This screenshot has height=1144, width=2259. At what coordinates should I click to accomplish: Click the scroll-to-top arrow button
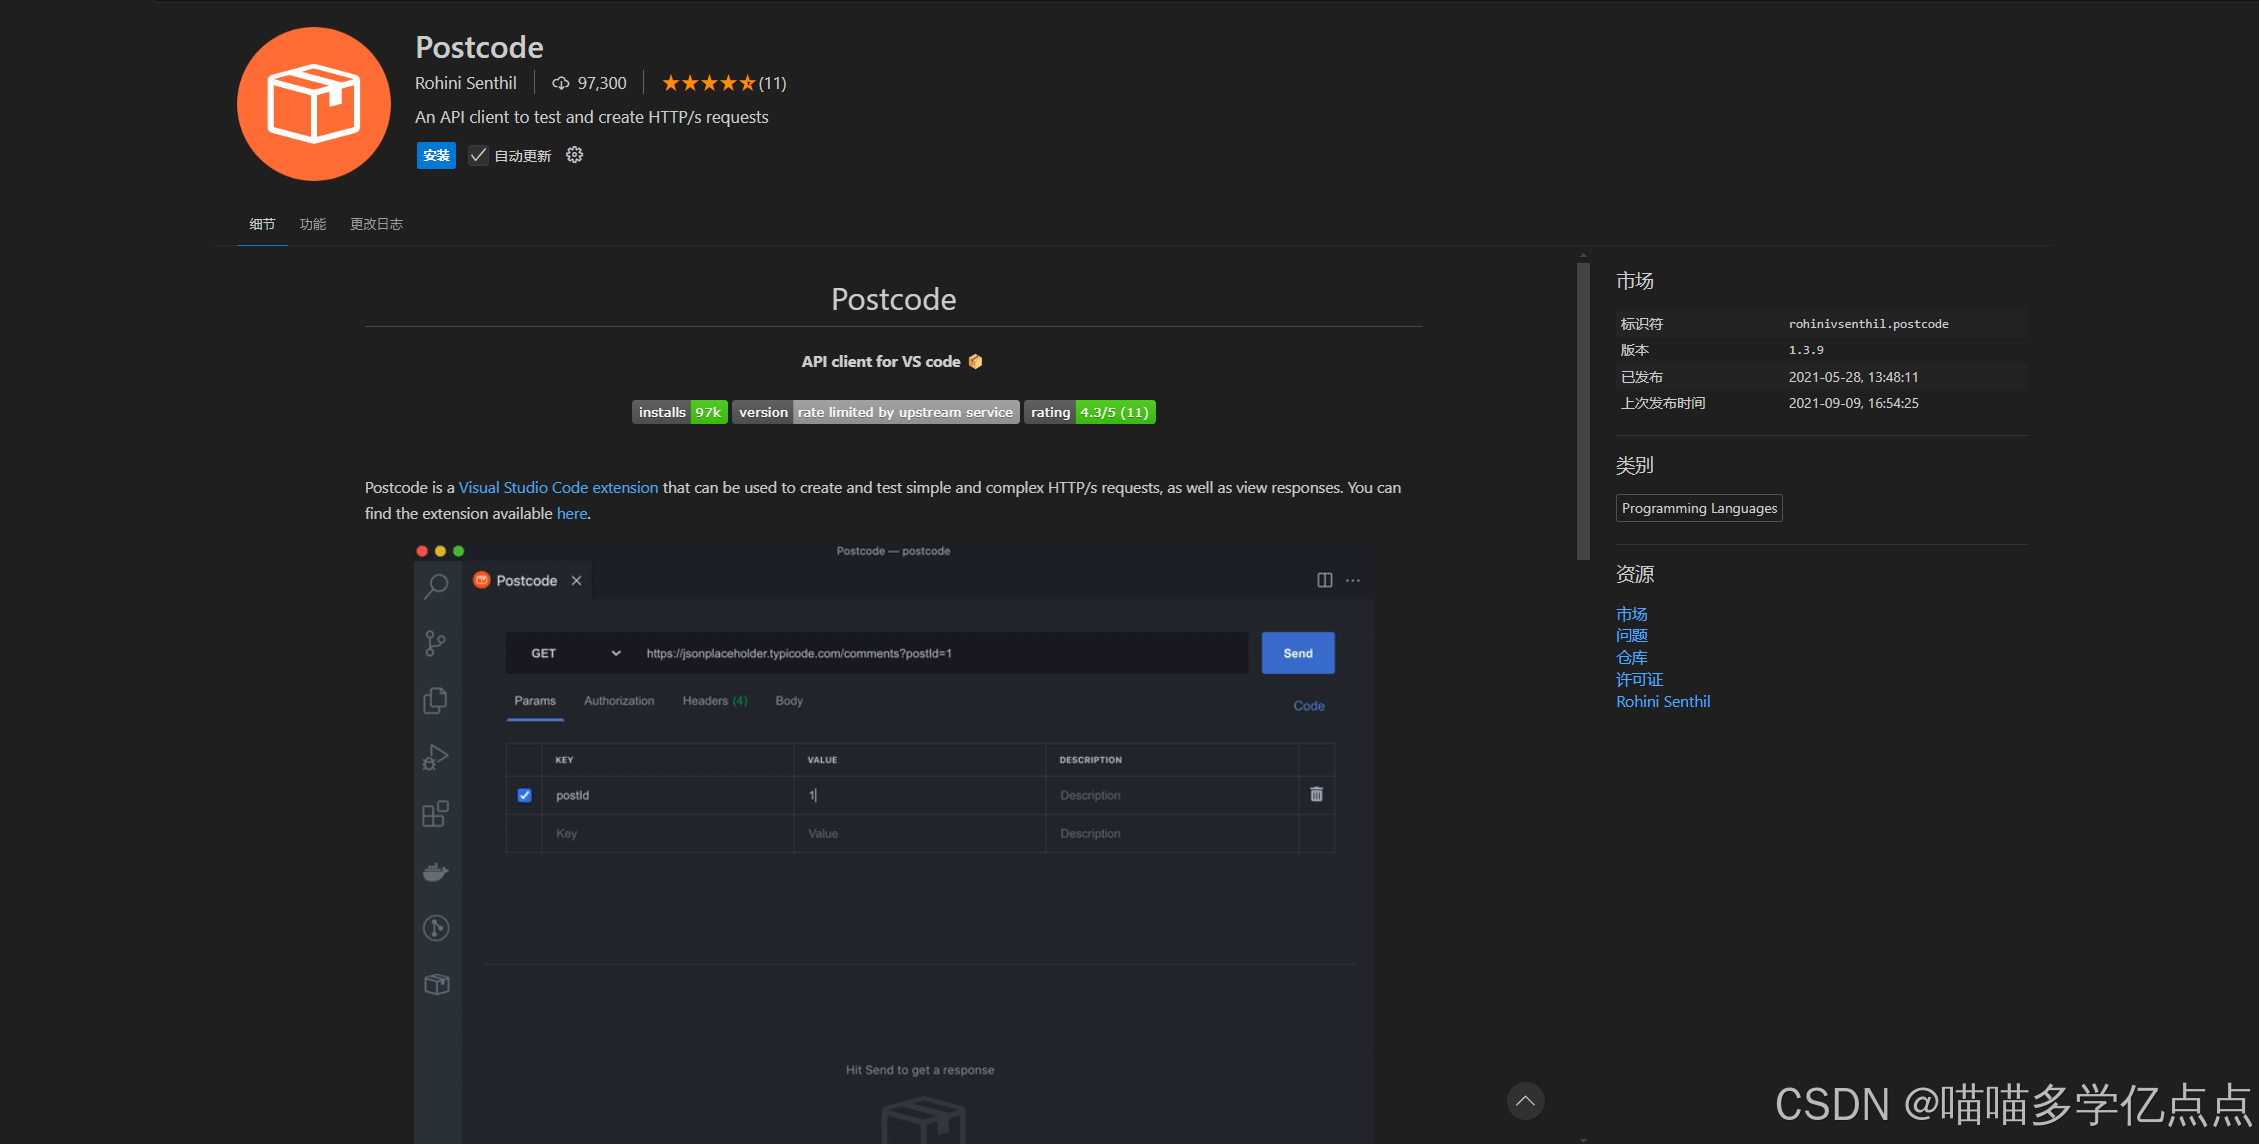click(x=1525, y=1101)
